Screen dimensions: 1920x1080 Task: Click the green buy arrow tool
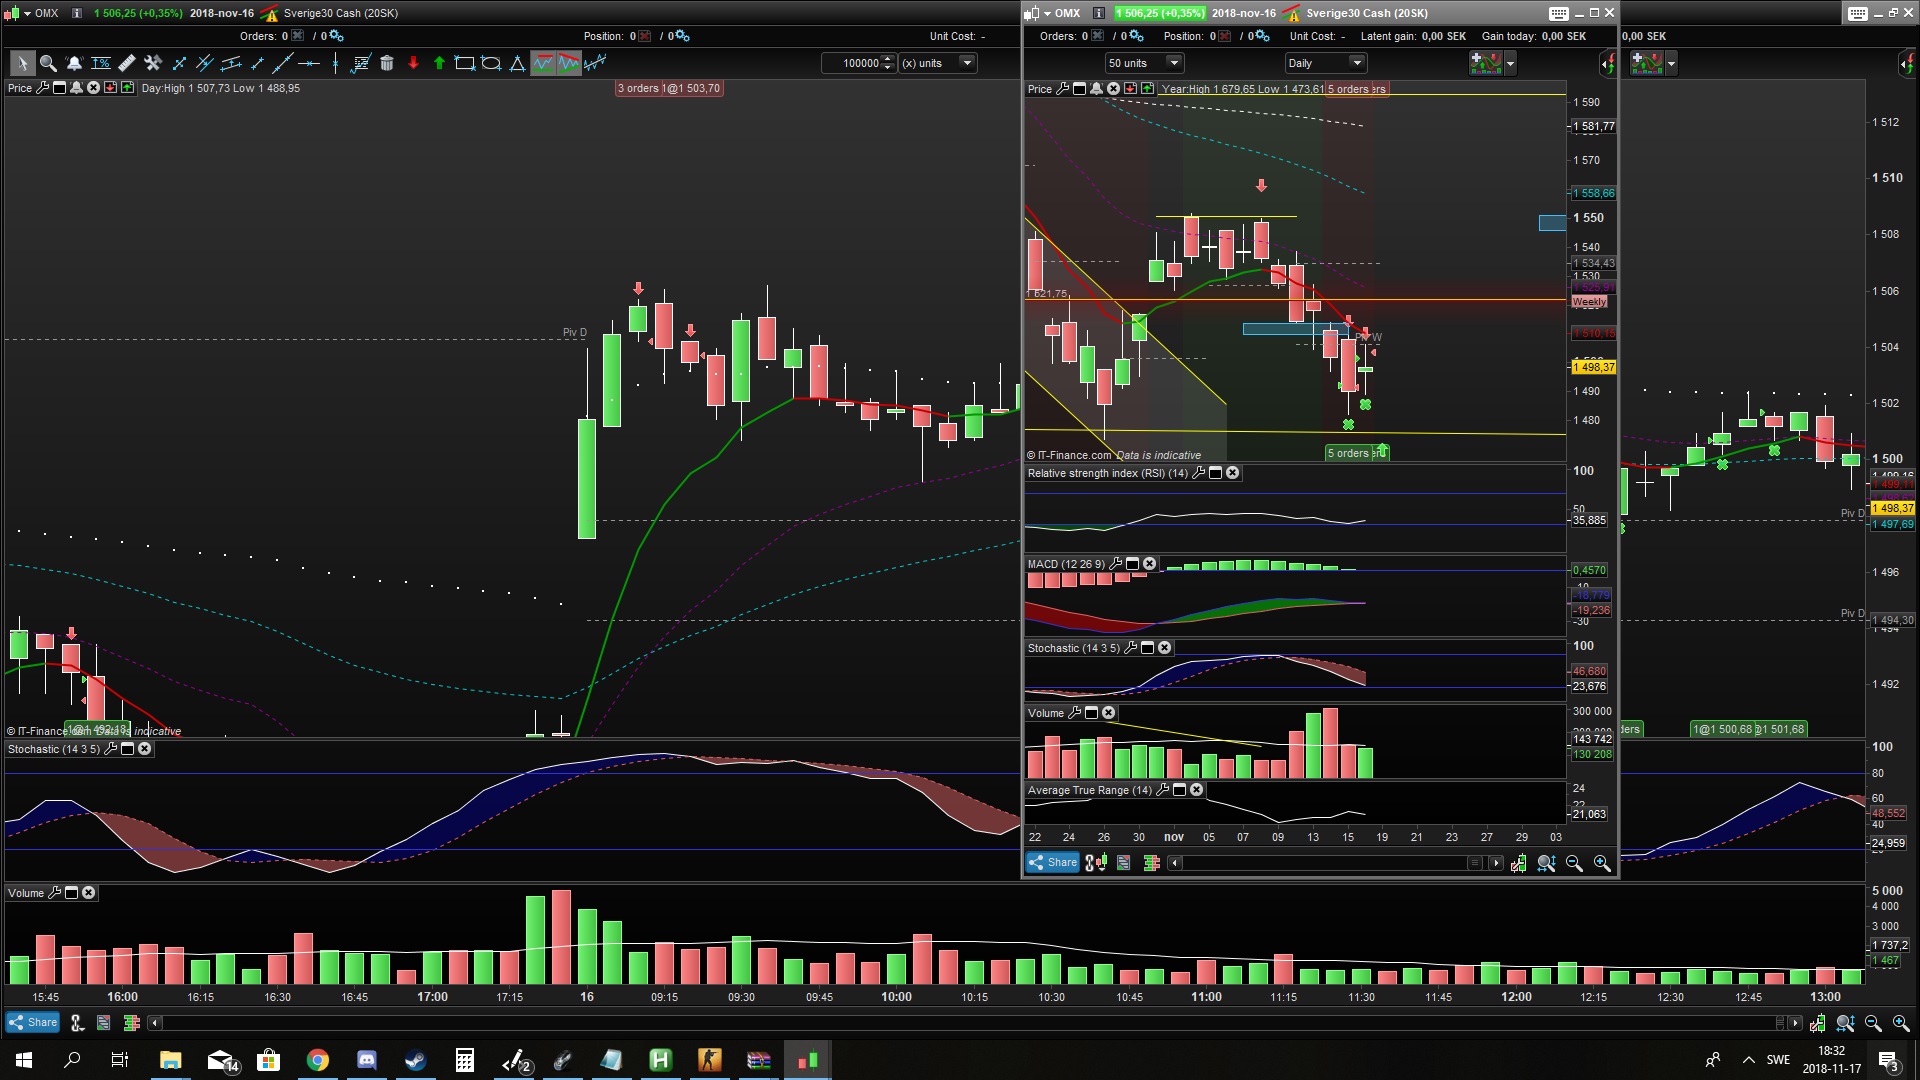click(439, 63)
